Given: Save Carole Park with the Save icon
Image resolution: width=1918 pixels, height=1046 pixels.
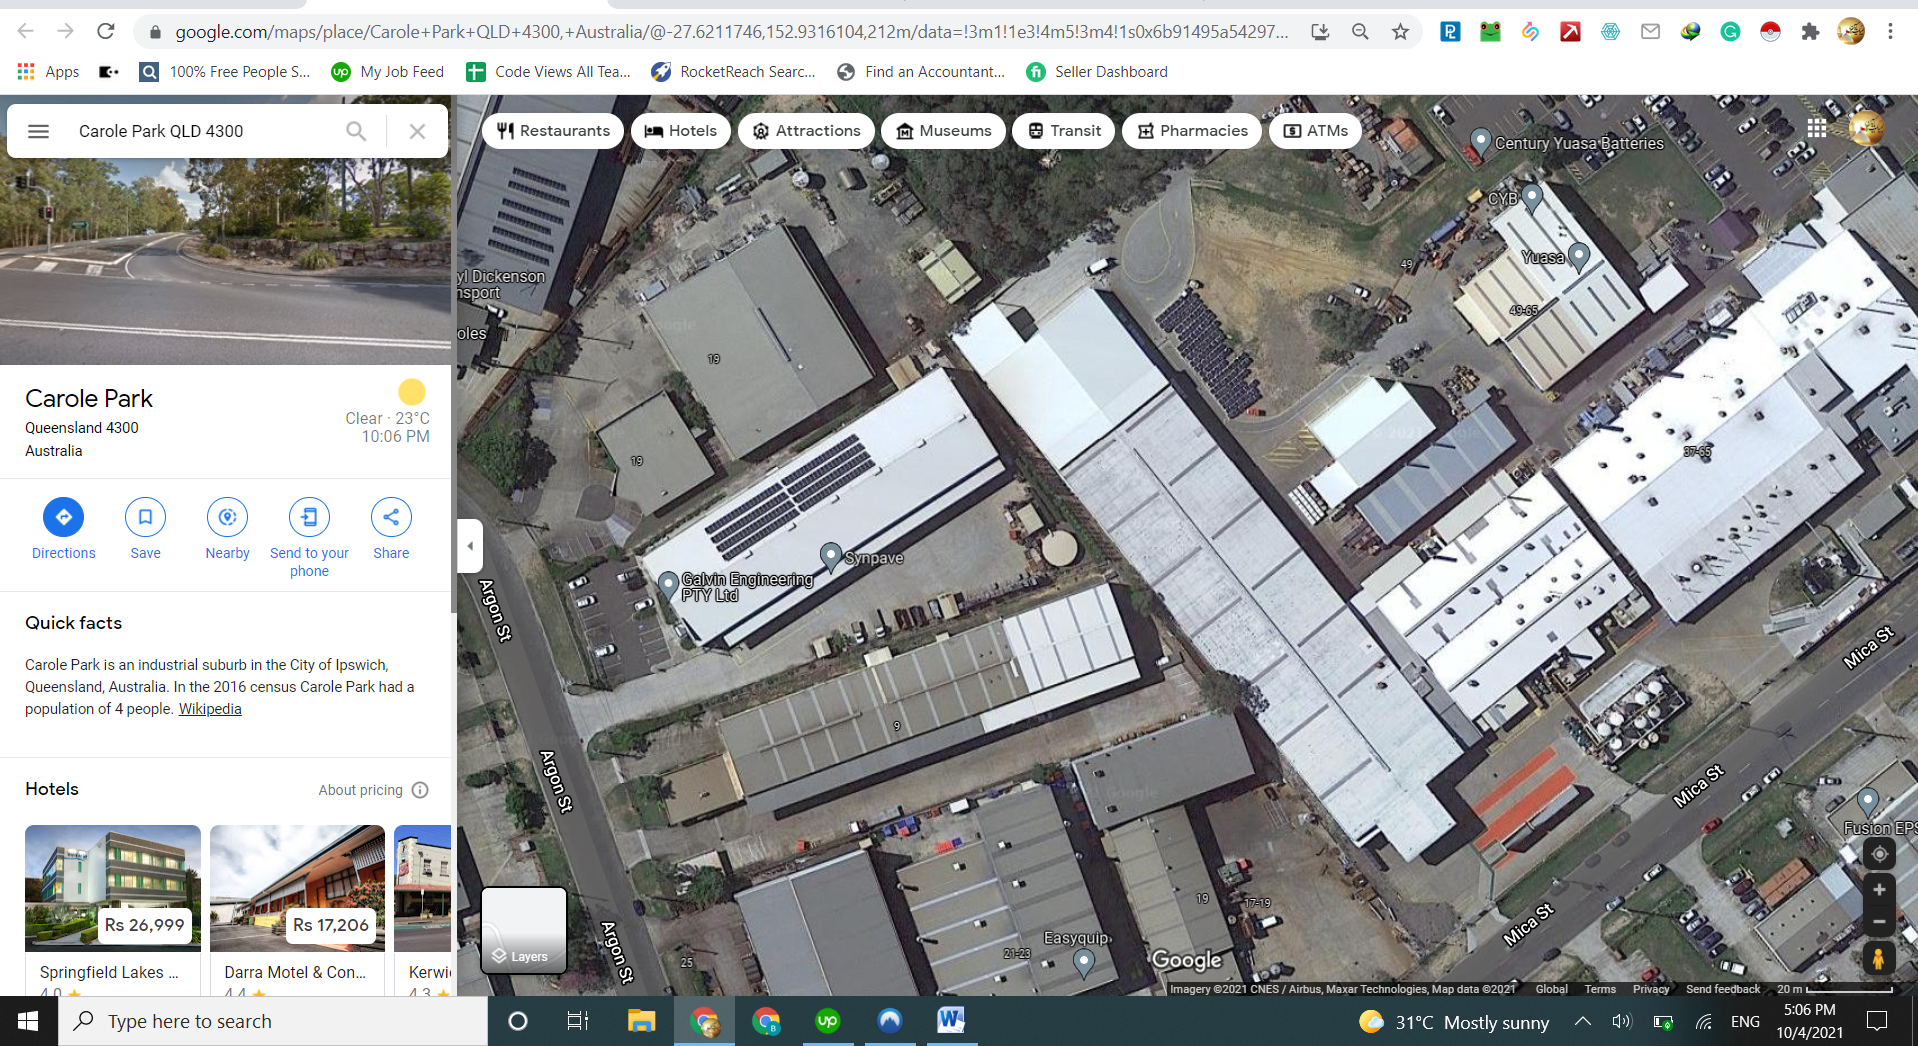Looking at the screenshot, I should [x=145, y=517].
